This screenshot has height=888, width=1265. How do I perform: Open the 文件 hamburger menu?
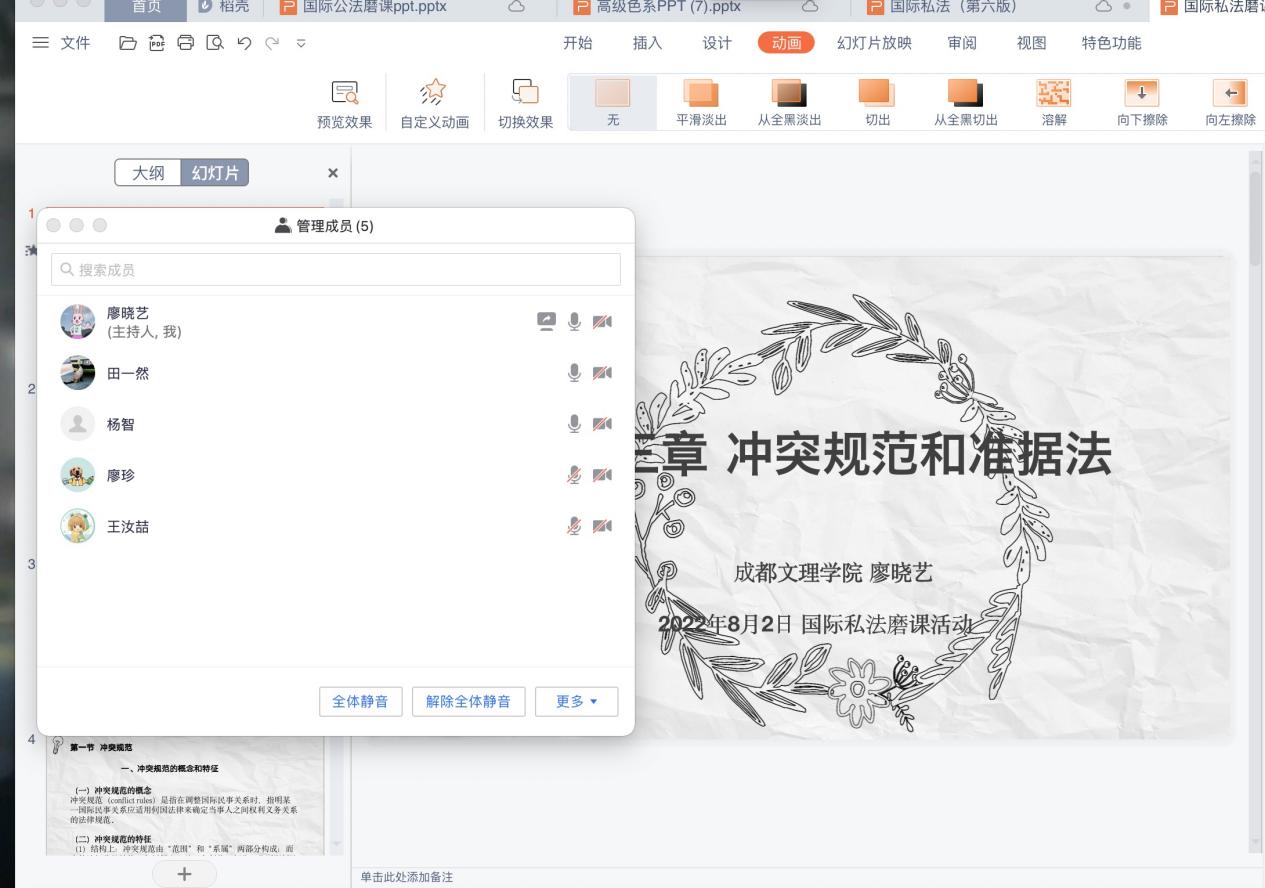(x=62, y=43)
